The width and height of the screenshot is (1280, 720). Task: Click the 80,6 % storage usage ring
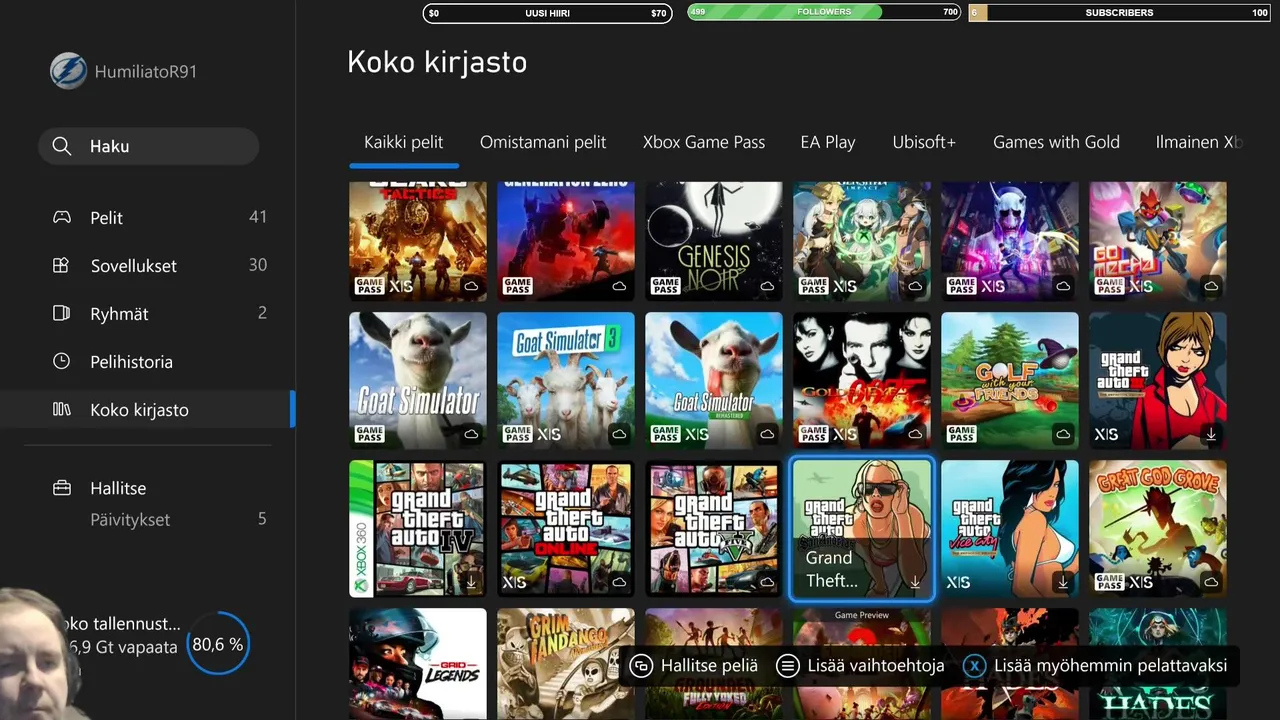click(x=218, y=644)
